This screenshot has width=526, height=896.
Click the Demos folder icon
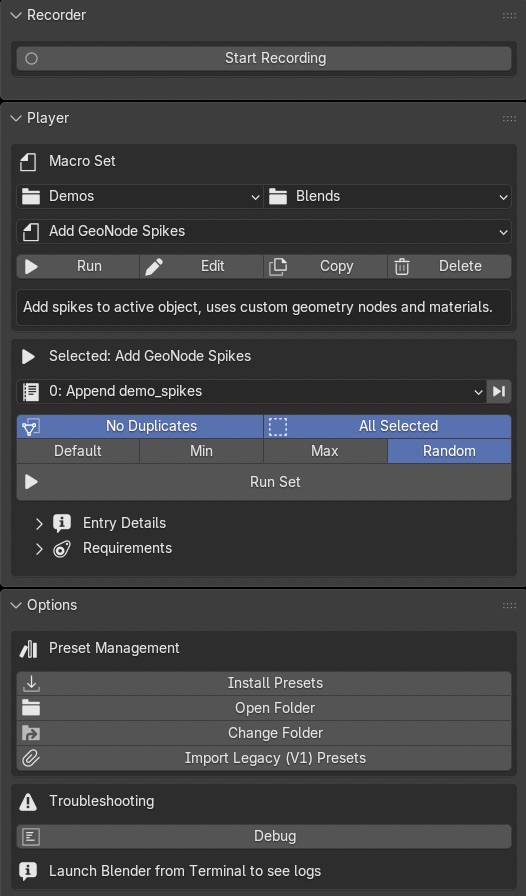click(x=31, y=197)
